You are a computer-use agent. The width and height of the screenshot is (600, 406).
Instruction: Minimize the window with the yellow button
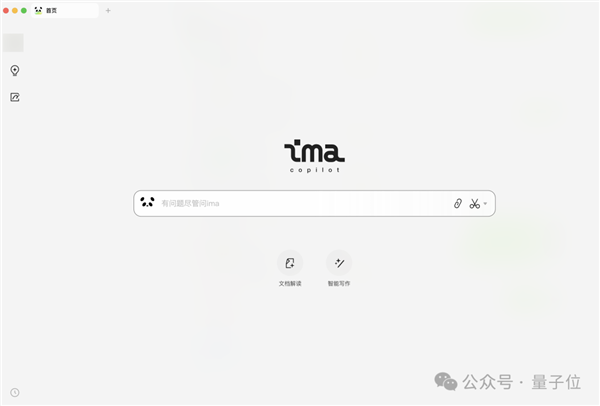(15, 11)
